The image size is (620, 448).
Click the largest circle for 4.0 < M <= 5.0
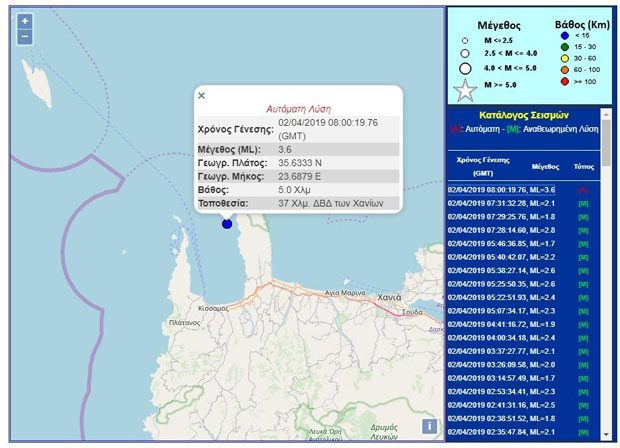click(x=465, y=68)
